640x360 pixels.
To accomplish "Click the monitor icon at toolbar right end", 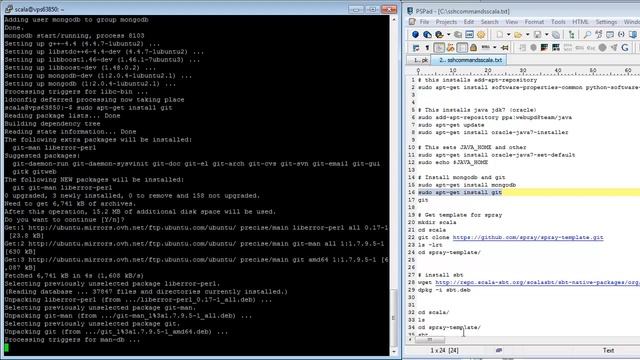I will tap(633, 35).
